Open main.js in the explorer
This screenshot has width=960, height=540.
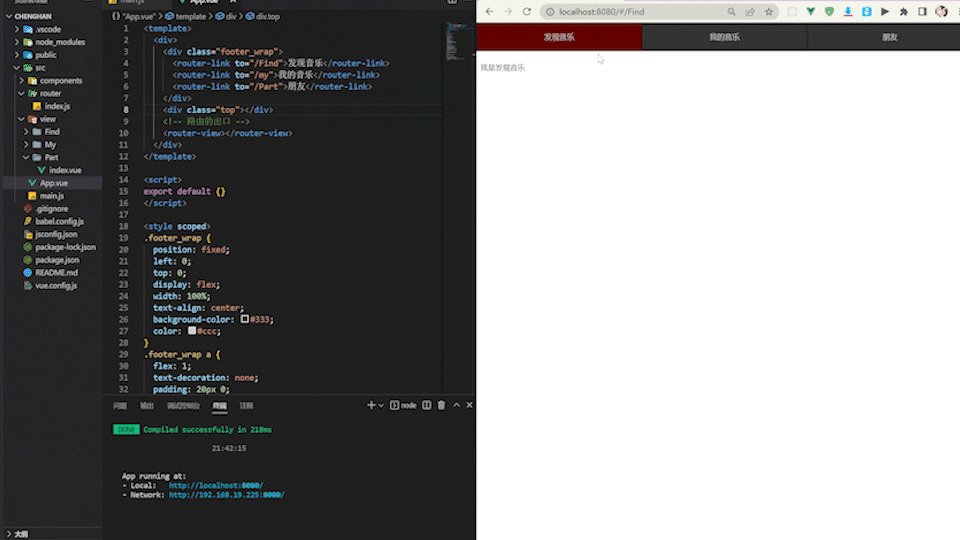click(x=51, y=196)
